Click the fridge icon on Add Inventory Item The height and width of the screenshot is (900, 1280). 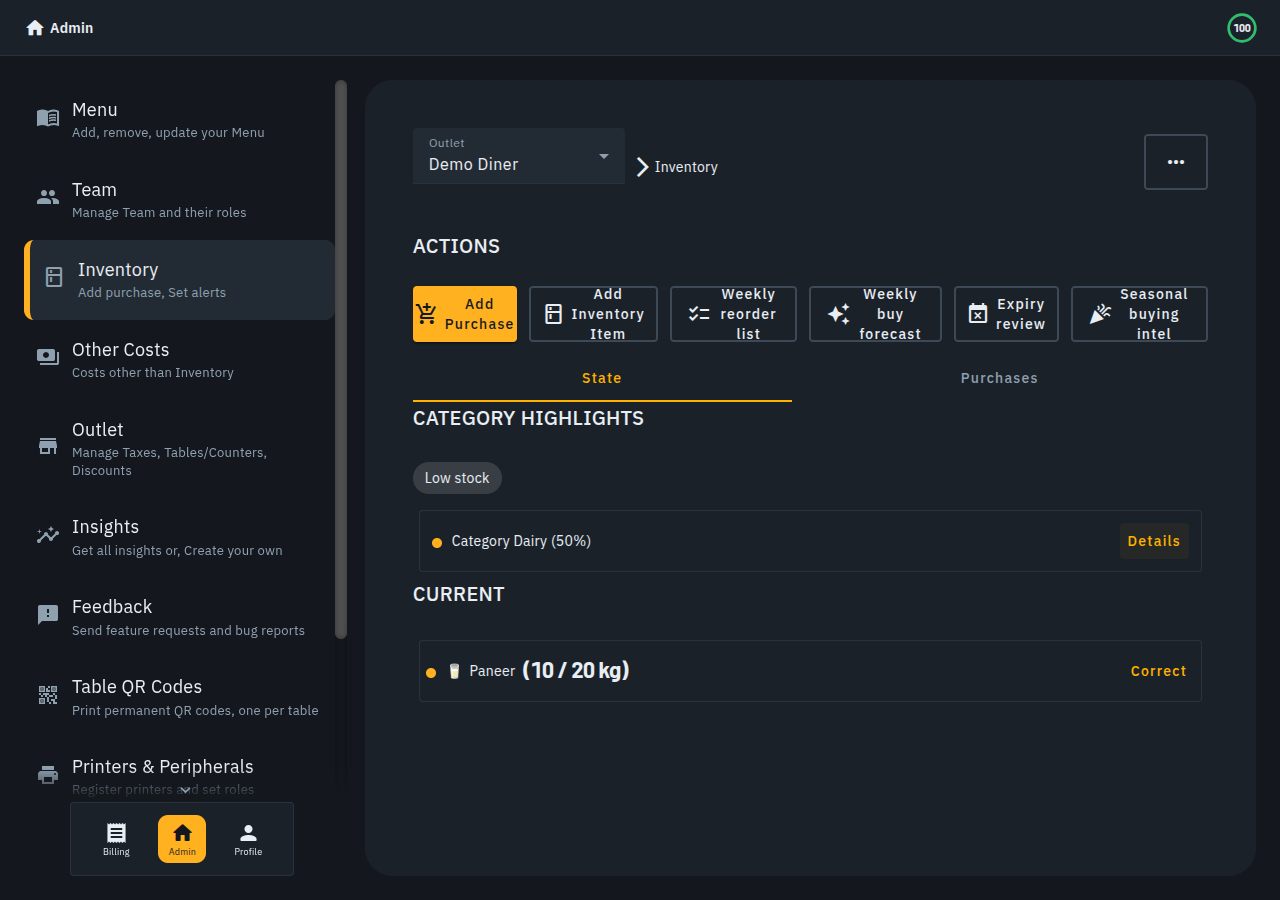point(553,314)
